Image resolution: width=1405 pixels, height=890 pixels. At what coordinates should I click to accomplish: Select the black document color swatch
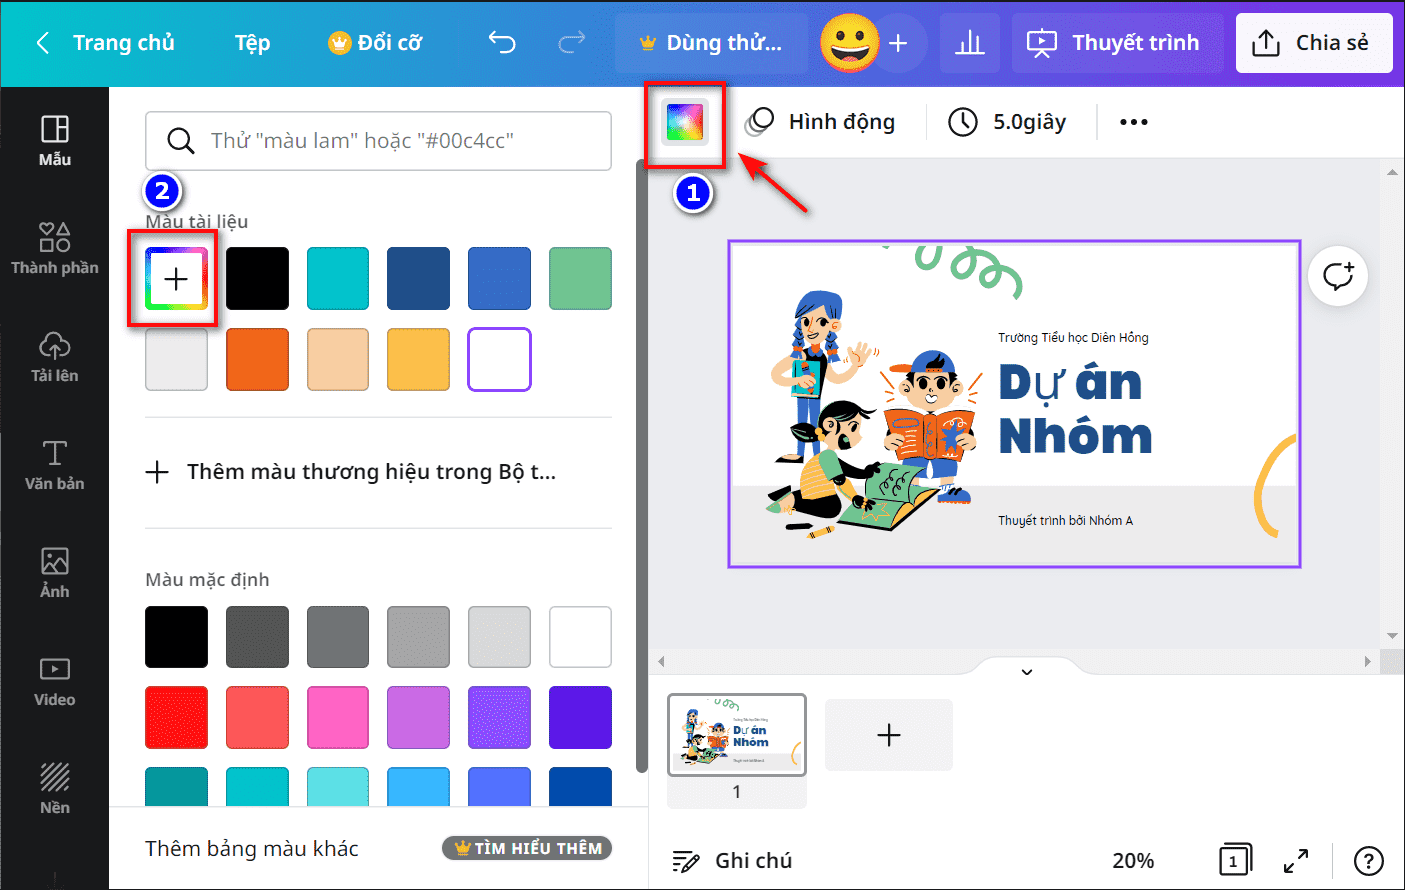pos(257,278)
